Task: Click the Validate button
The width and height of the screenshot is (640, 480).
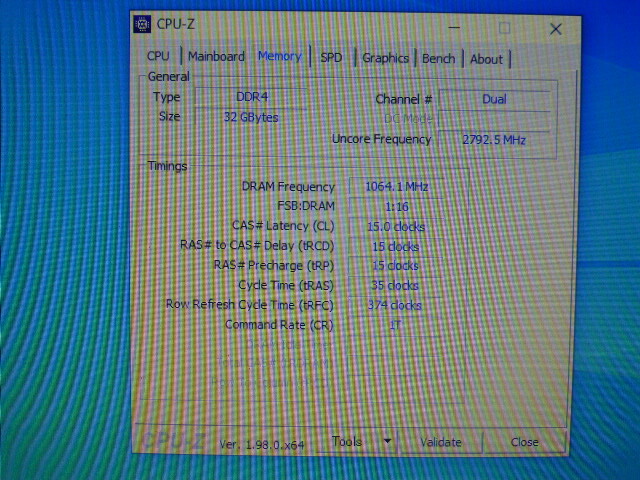Action: click(x=441, y=442)
